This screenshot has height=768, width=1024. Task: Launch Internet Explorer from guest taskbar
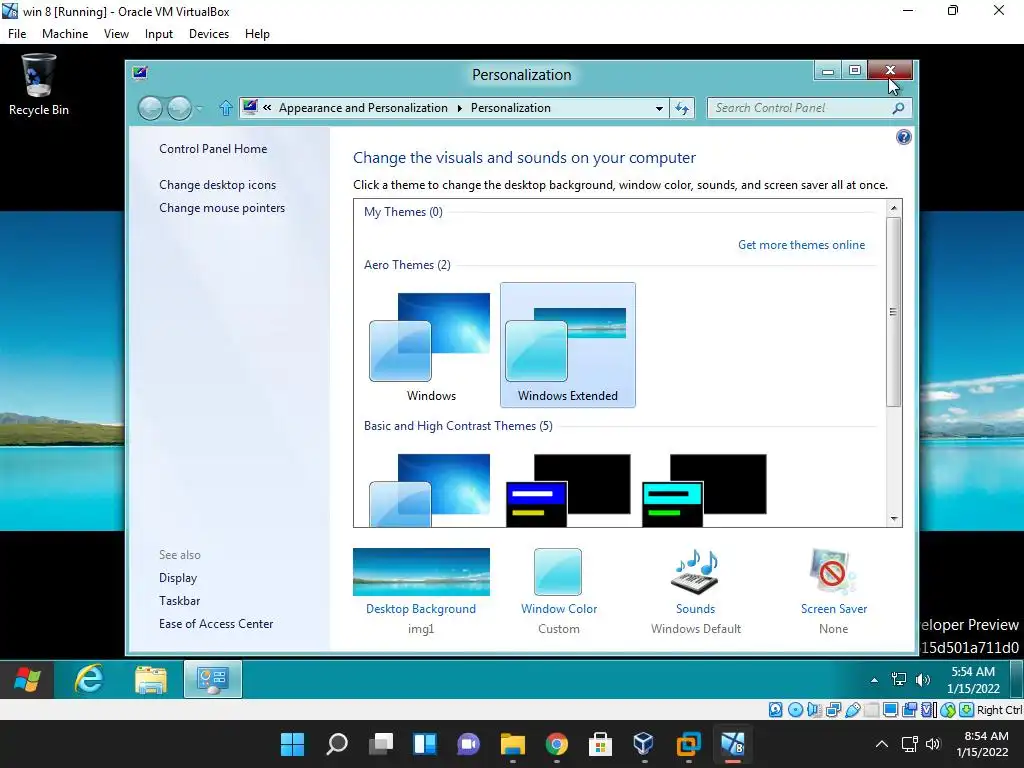(x=89, y=679)
